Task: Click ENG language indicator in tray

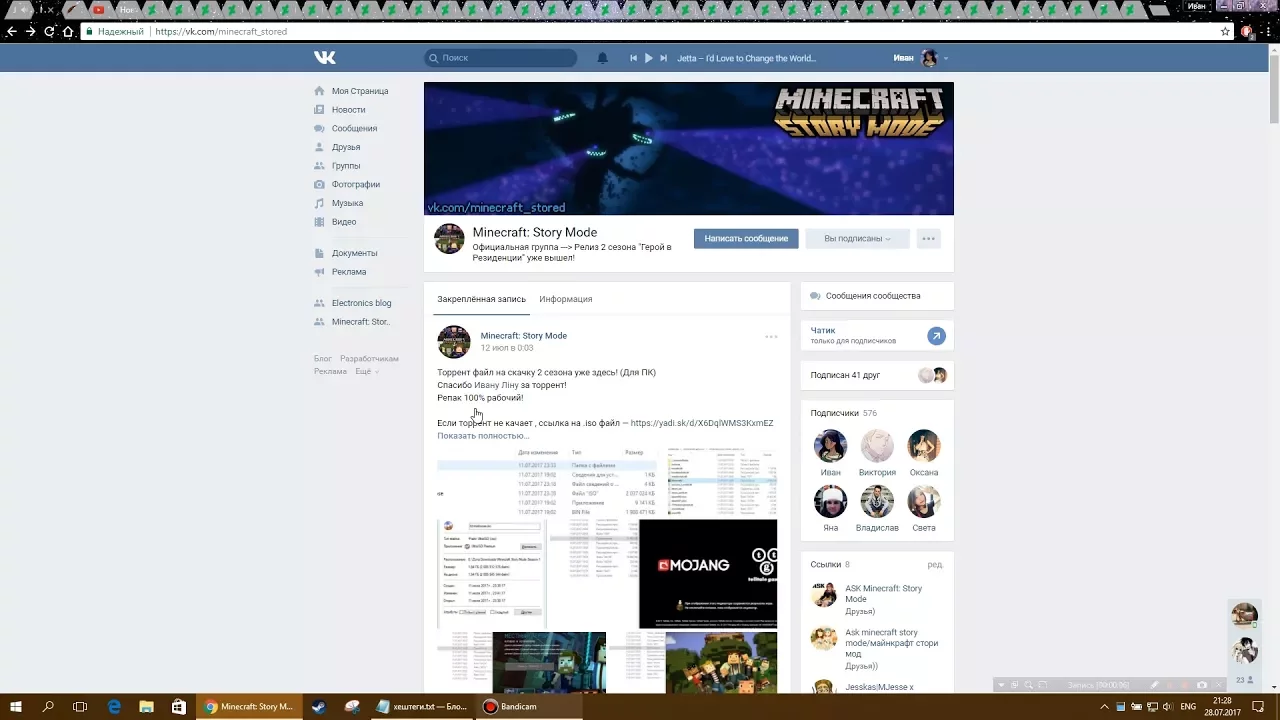Action: click(x=1188, y=706)
